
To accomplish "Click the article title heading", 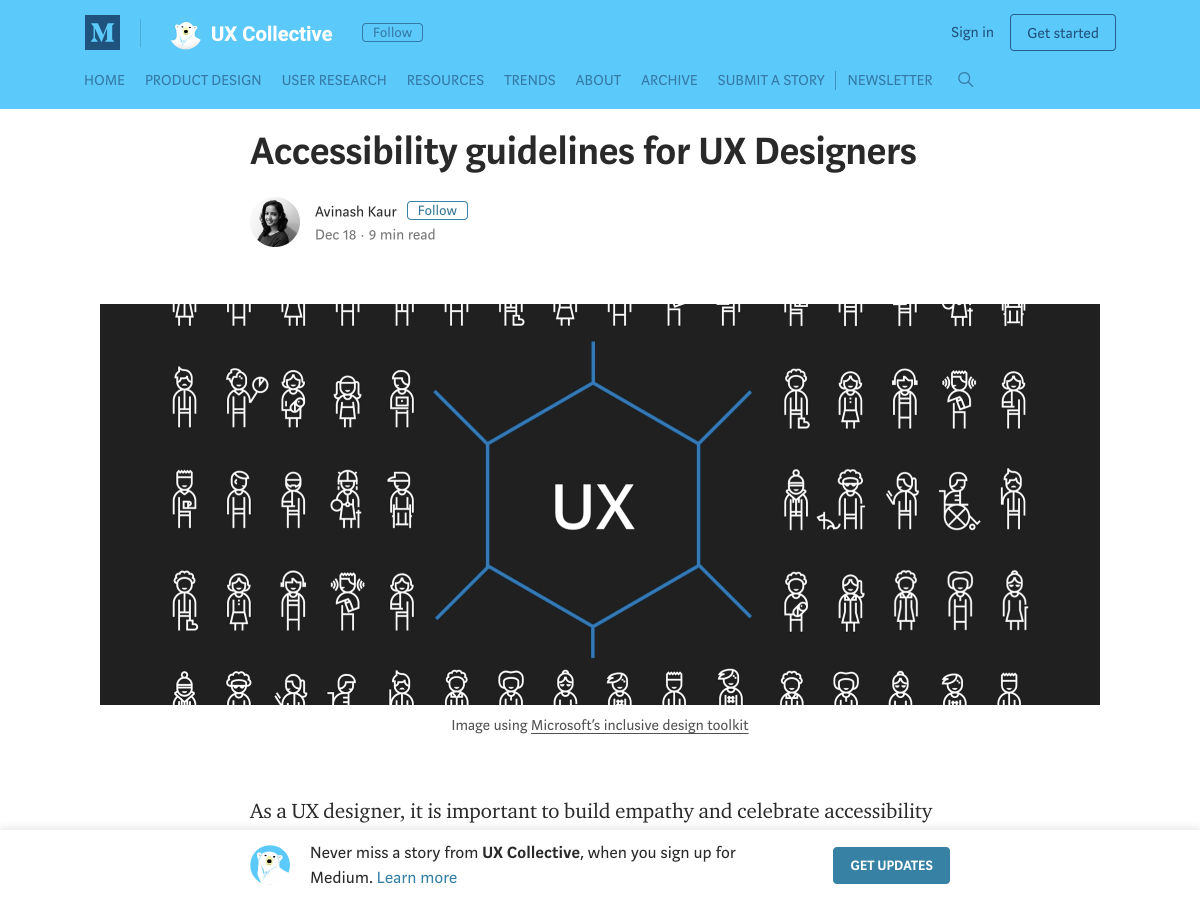I will click(x=583, y=152).
